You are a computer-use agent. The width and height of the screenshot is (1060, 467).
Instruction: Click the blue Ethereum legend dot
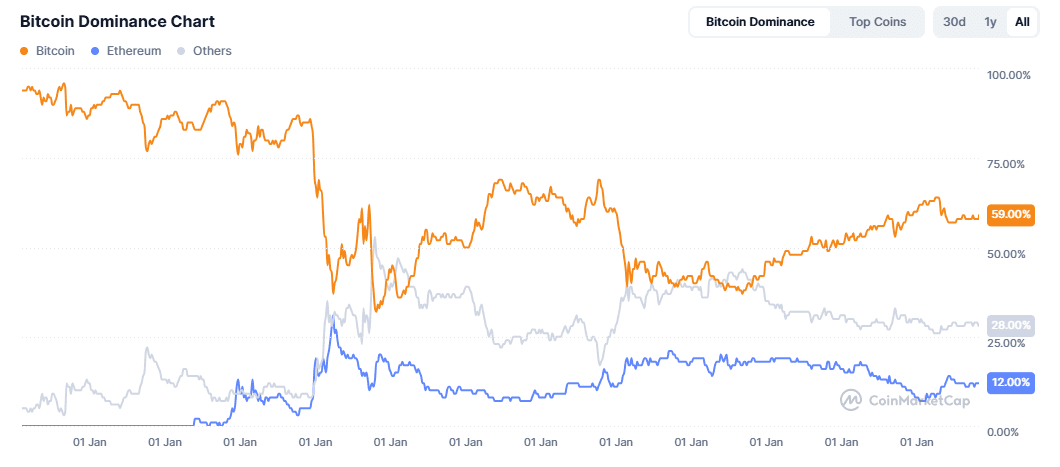pyautogui.click(x=94, y=51)
